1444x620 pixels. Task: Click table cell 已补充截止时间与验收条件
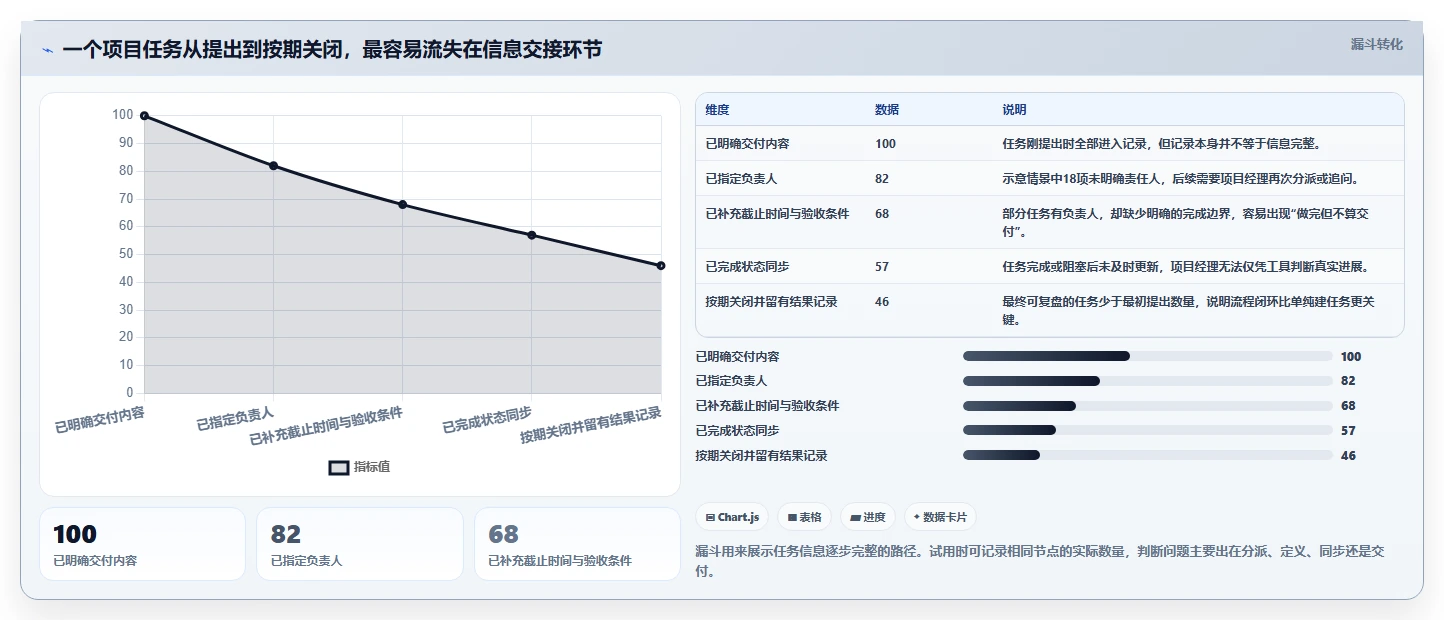click(x=777, y=214)
